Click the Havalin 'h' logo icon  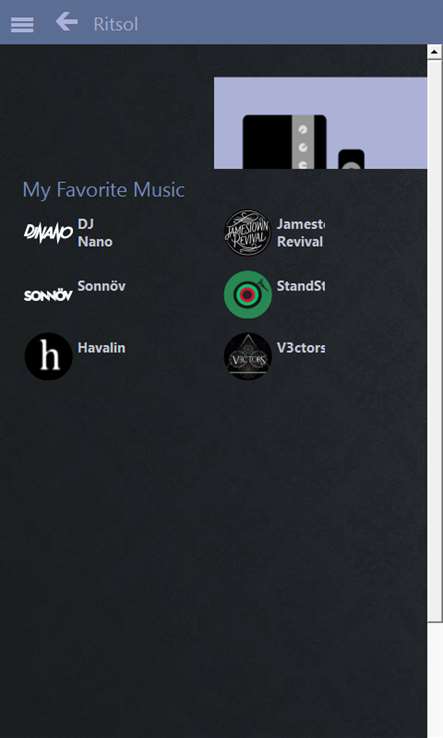point(48,356)
